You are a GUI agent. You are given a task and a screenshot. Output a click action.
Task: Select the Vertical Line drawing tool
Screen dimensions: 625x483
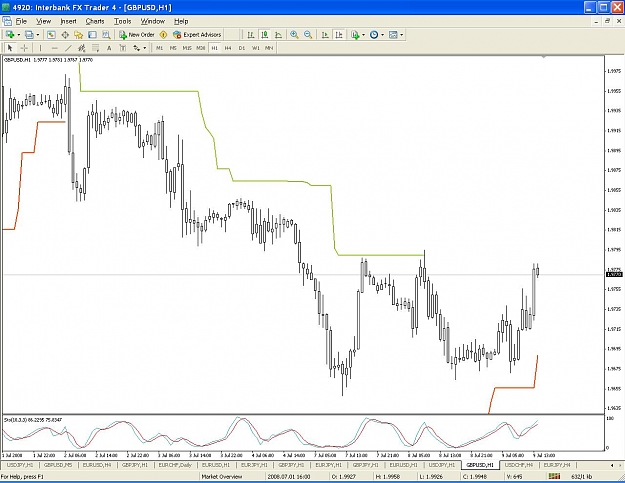(x=40, y=48)
